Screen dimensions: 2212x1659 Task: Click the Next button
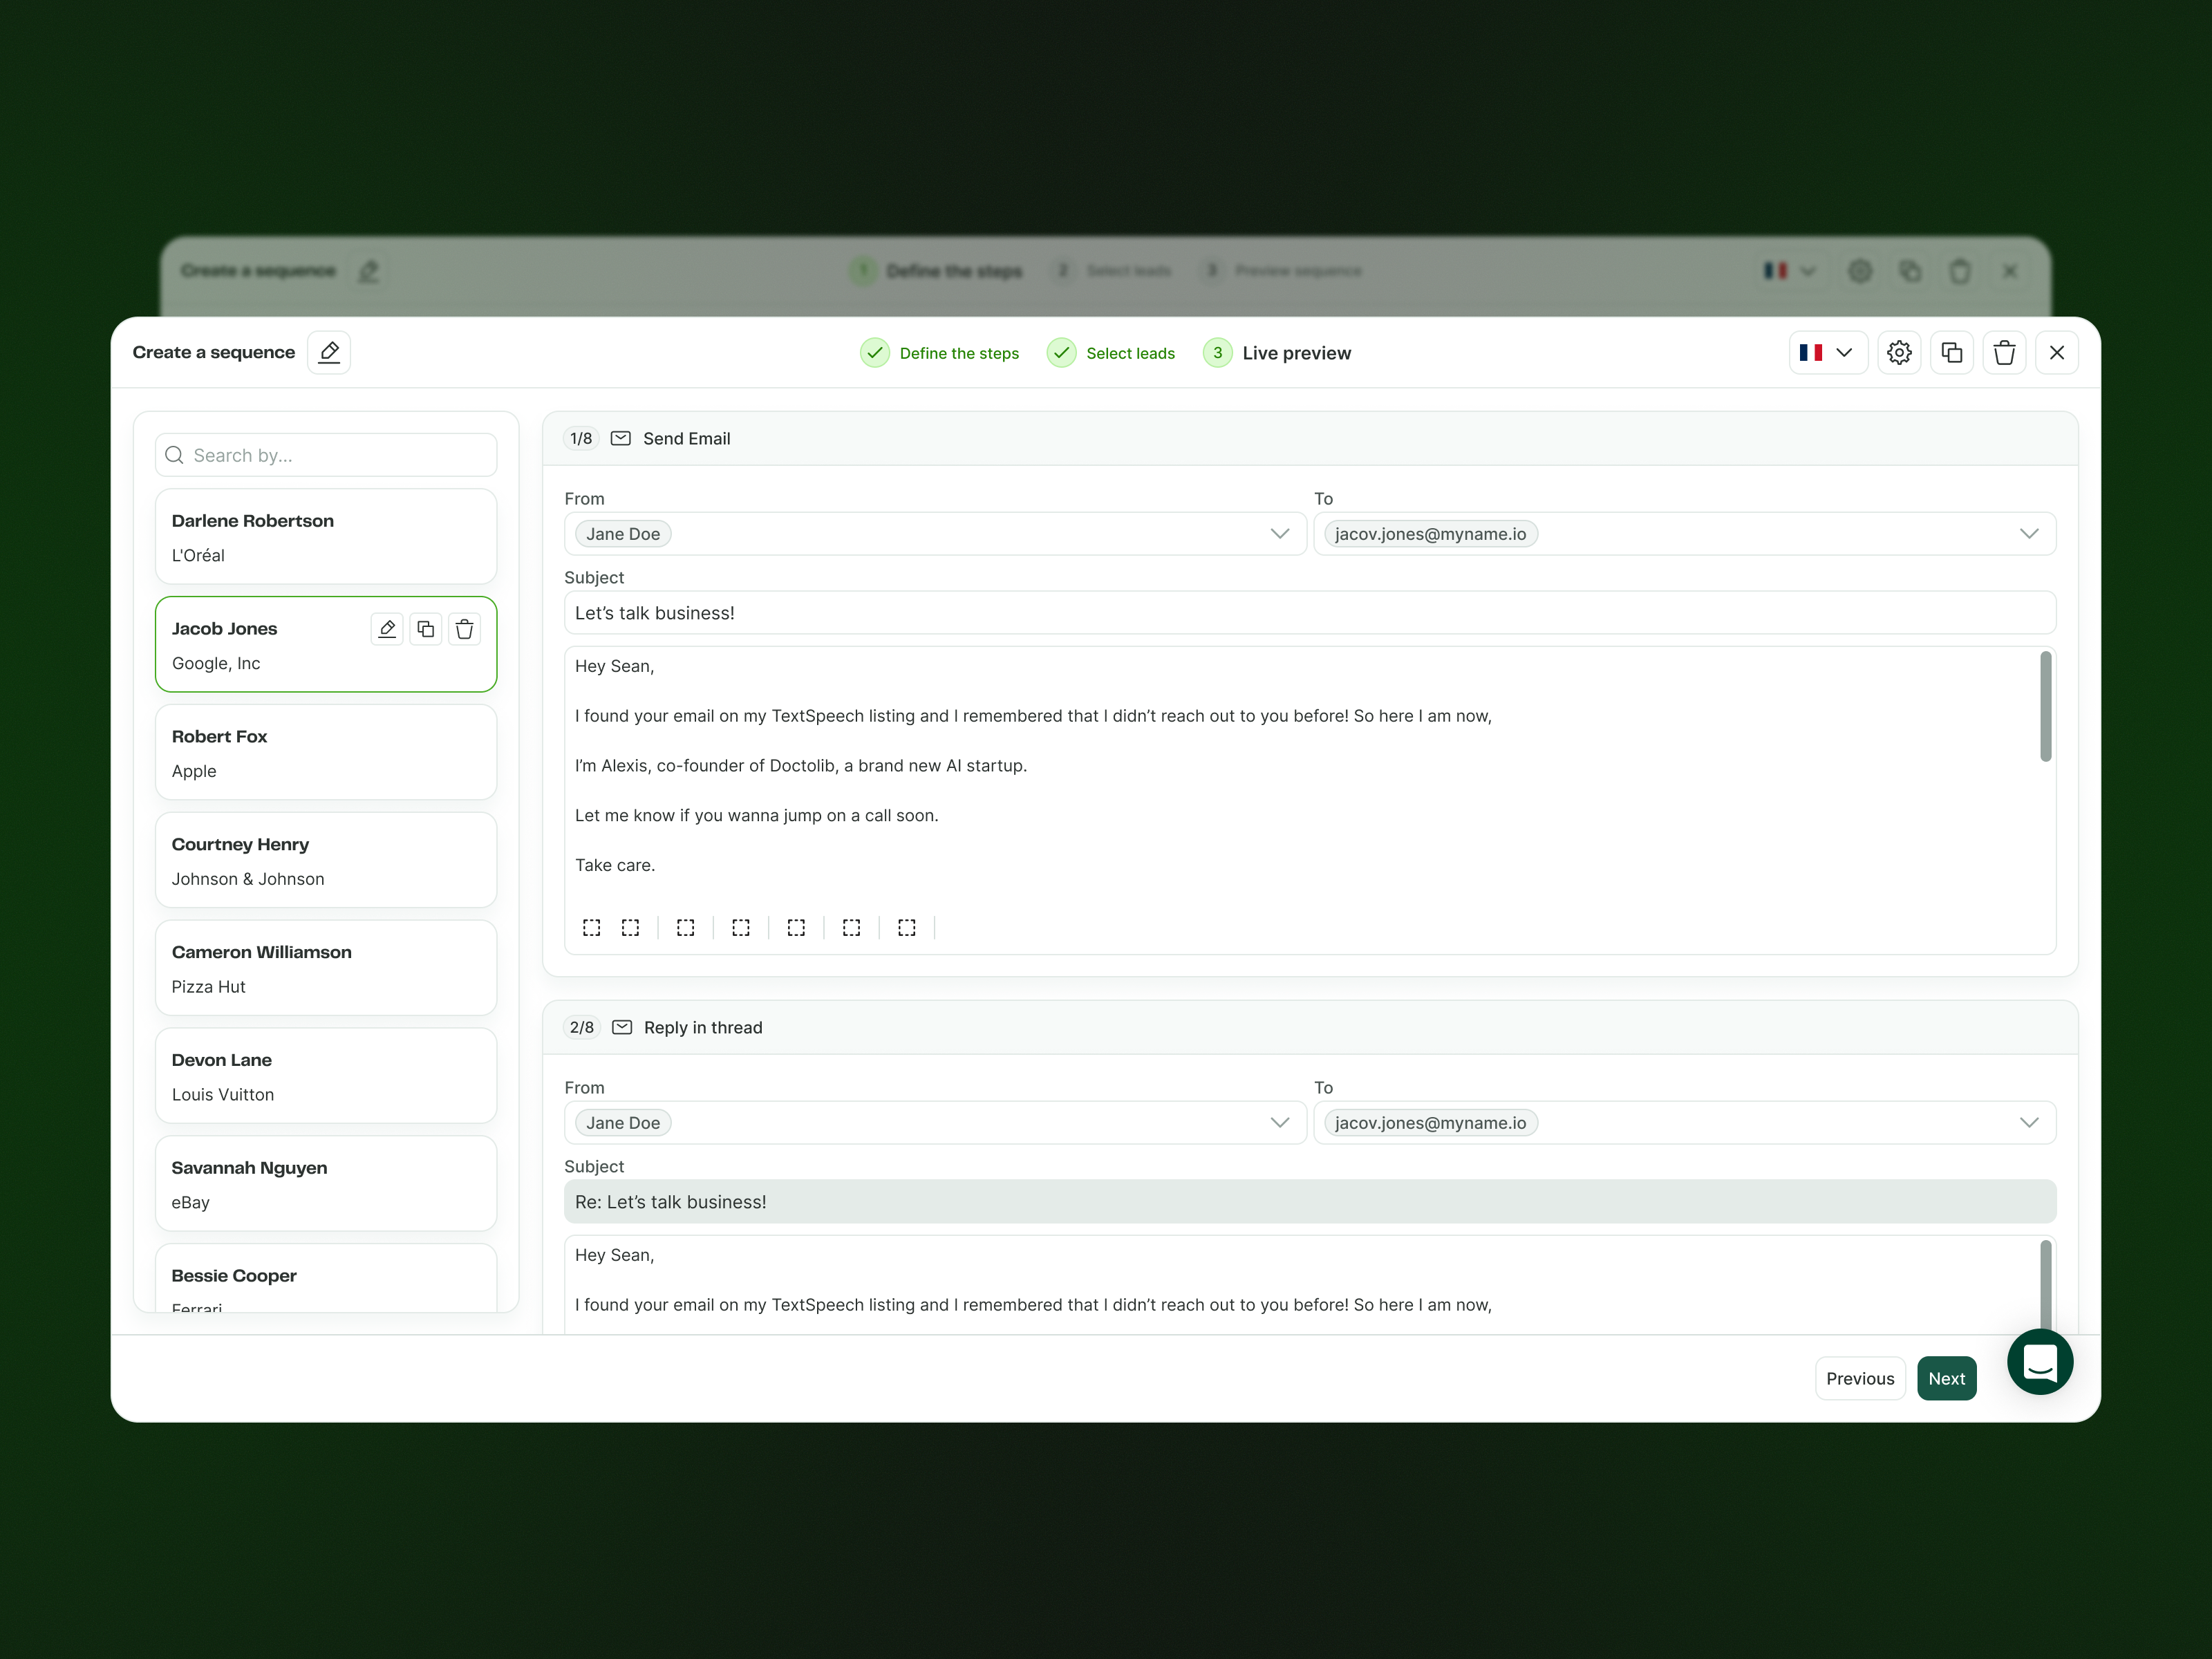(x=1946, y=1378)
